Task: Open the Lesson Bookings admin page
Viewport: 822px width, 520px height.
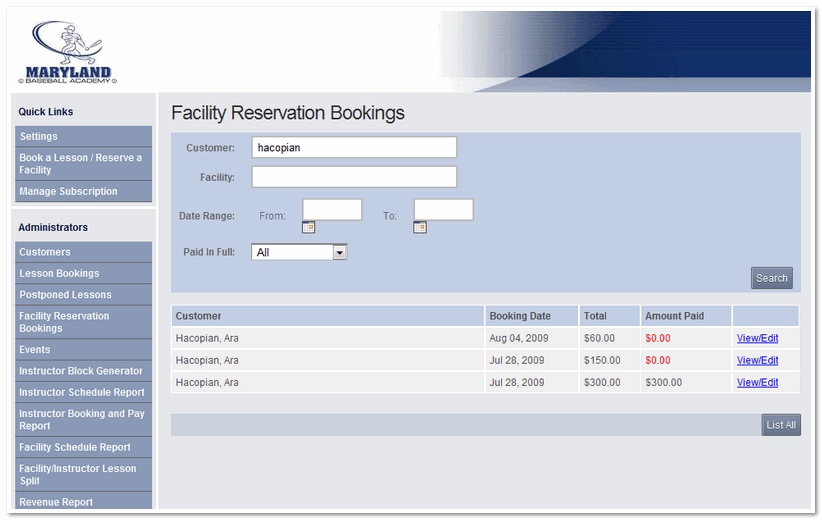Action: click(x=83, y=273)
